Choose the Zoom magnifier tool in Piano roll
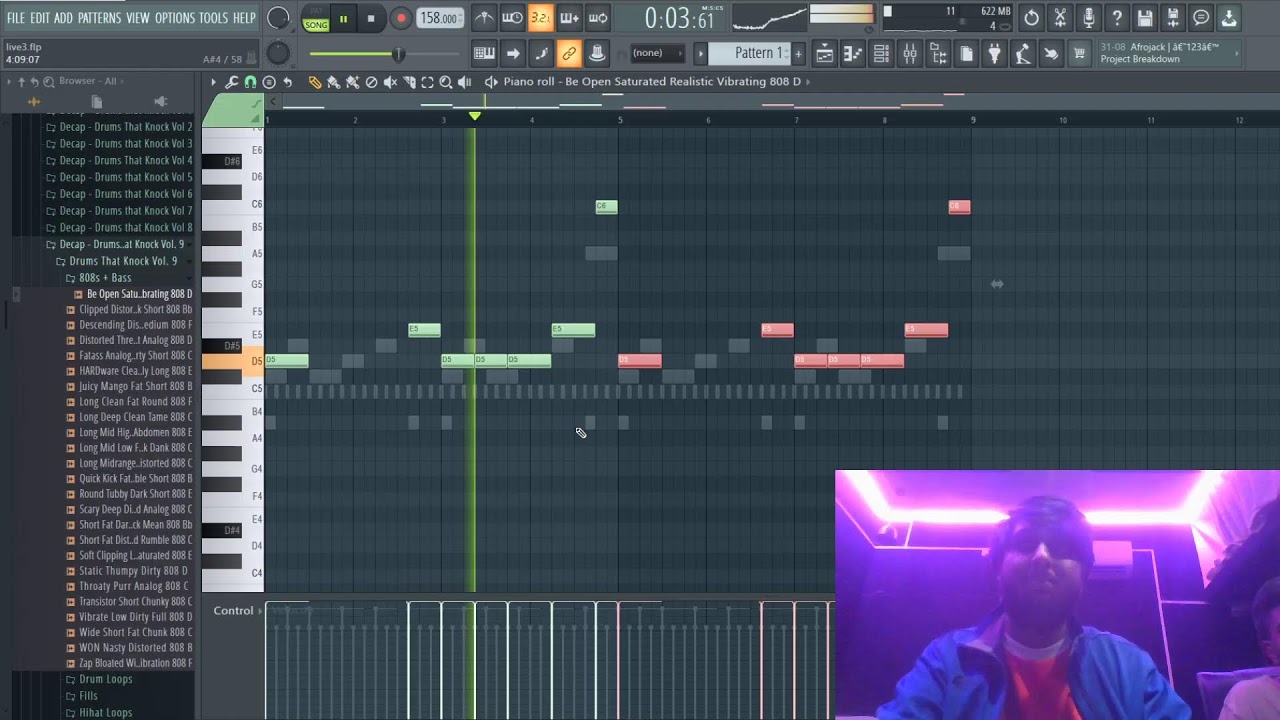 pos(446,82)
